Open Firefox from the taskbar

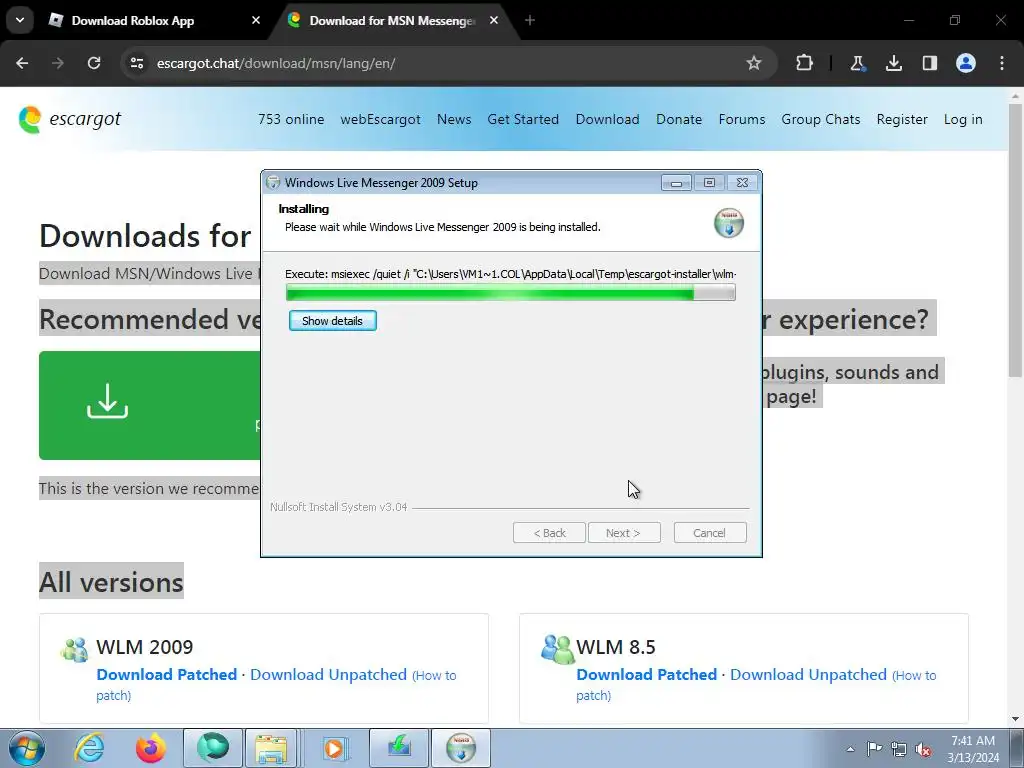click(x=150, y=748)
